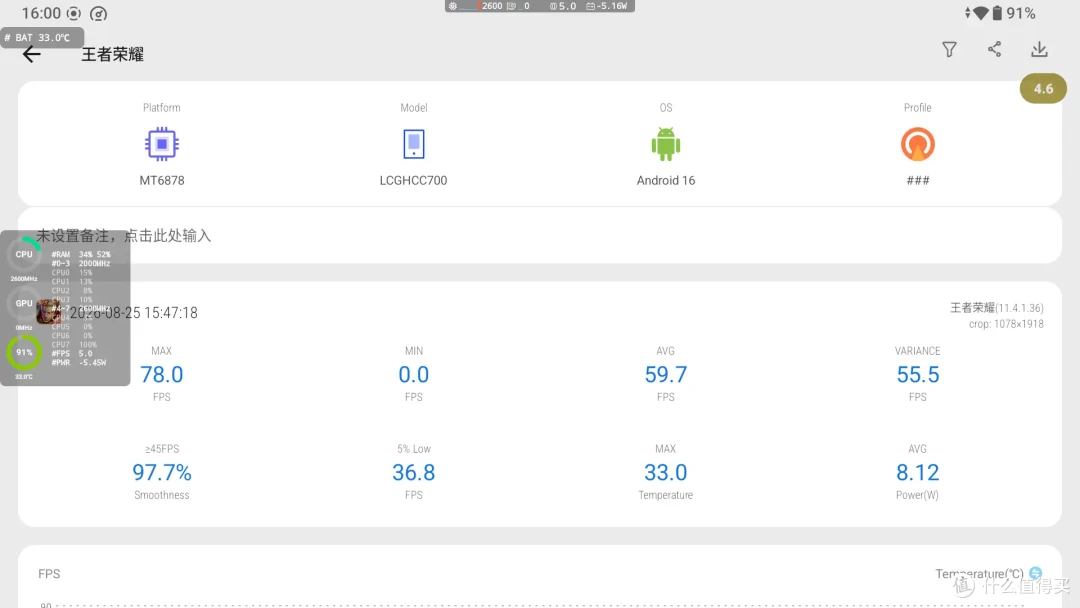Image resolution: width=1080 pixels, height=608 pixels.
Task: Click the Android 16 robot icon
Action: [x=665, y=144]
